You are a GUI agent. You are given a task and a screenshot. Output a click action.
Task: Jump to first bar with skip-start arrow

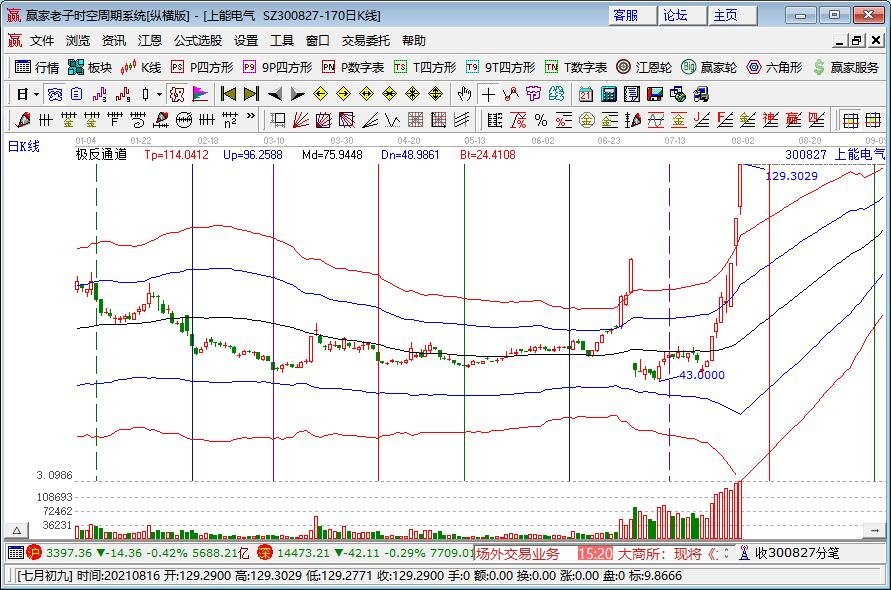pyautogui.click(x=228, y=94)
